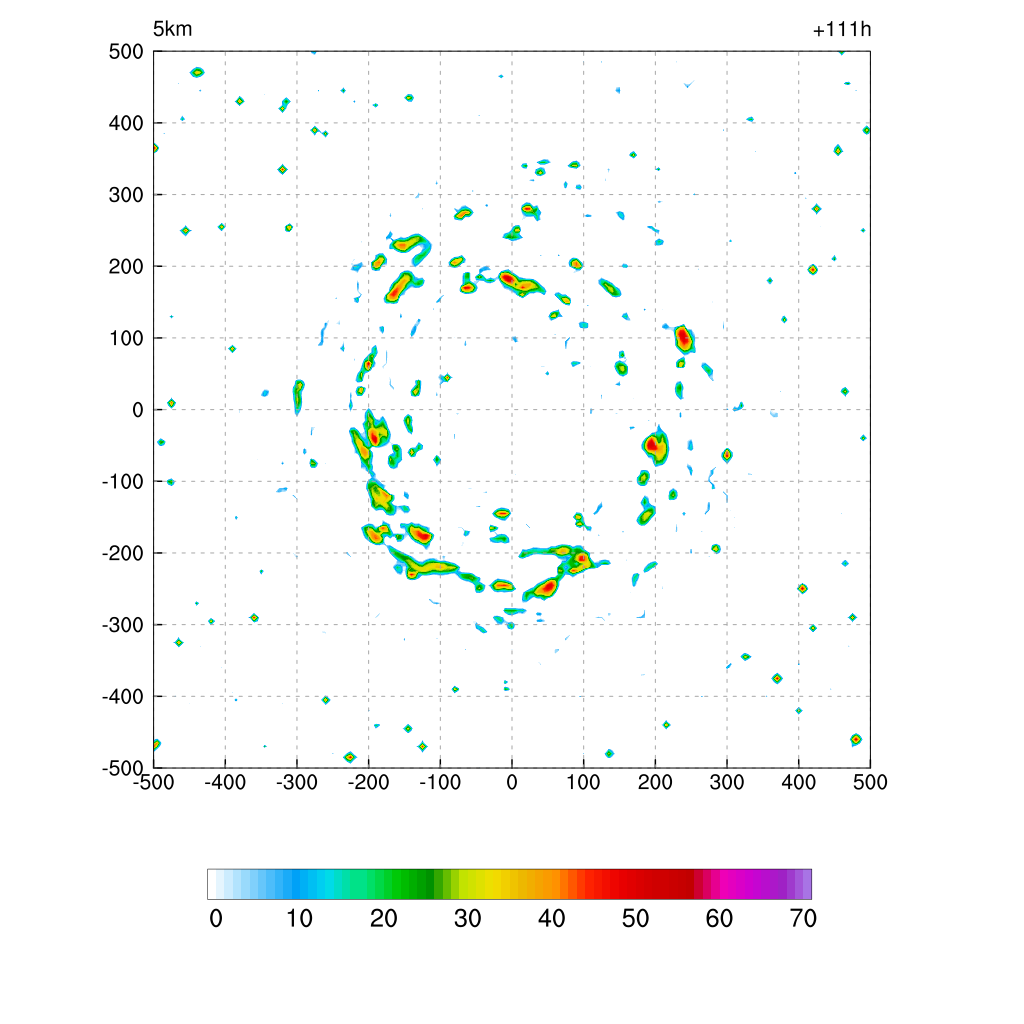Click colorbar scale label "10"
Screen dimensions: 1024x1024
tap(300, 919)
